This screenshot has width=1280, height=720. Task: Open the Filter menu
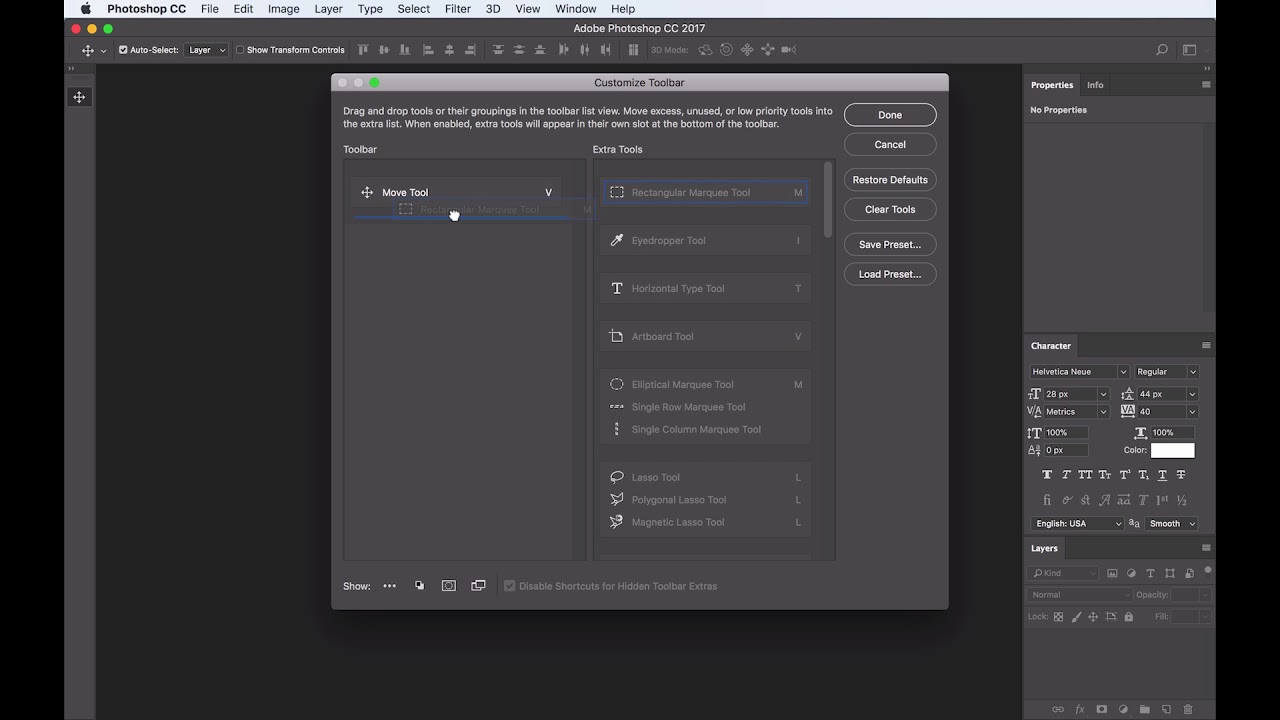tap(457, 9)
